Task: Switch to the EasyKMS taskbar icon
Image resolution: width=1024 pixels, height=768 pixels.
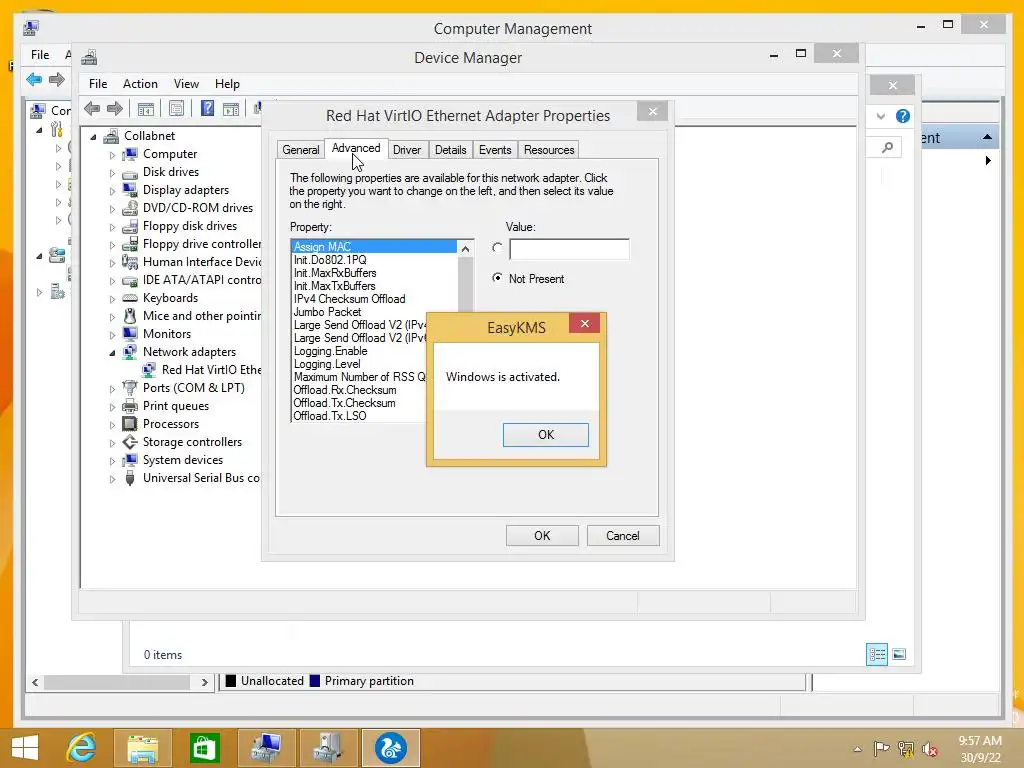Action: pos(391,748)
